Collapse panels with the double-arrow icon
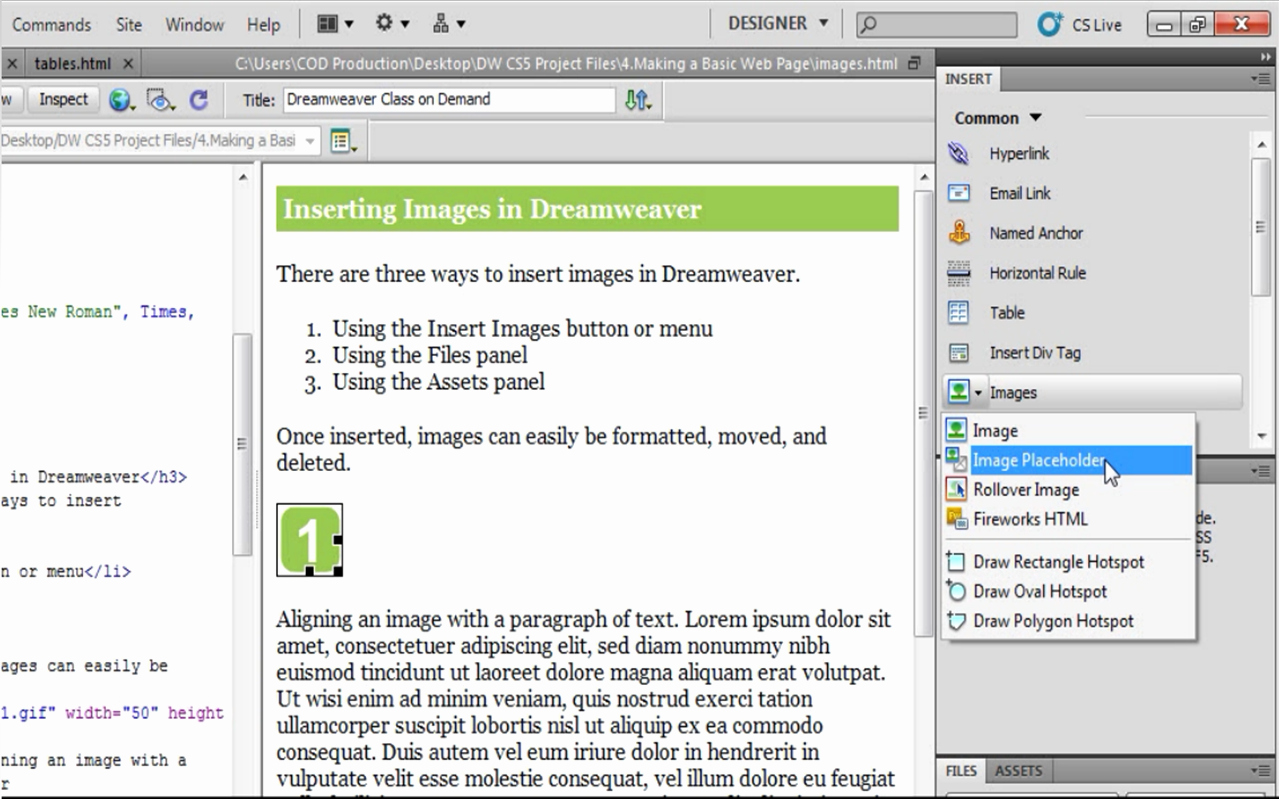This screenshot has width=1279, height=799. click(x=1267, y=57)
